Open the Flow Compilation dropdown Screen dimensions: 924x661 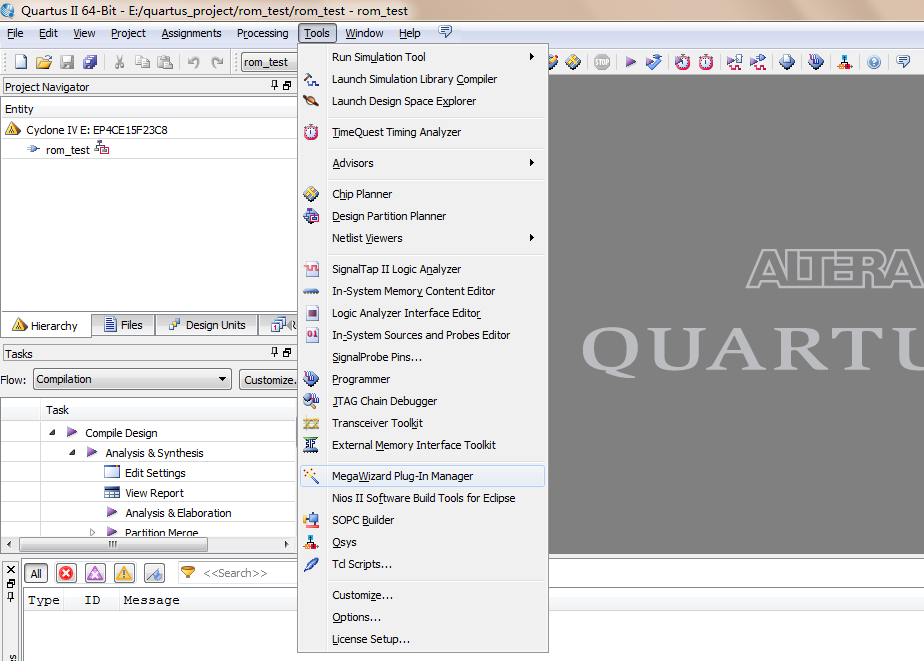pyautogui.click(x=132, y=379)
